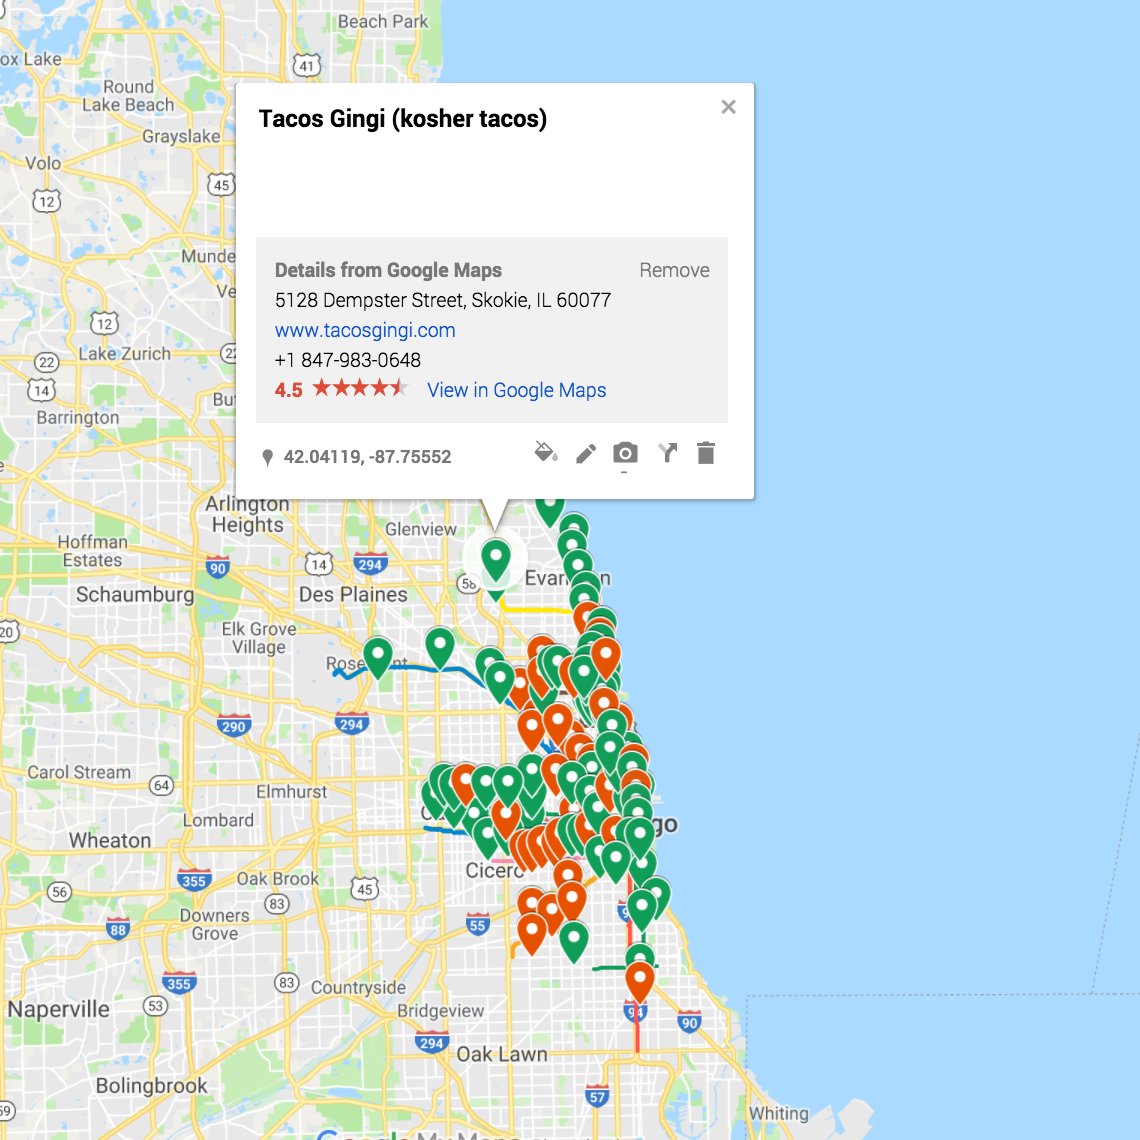Delete the Tacos Gingi marker
1140x1140 pixels.
(x=706, y=453)
